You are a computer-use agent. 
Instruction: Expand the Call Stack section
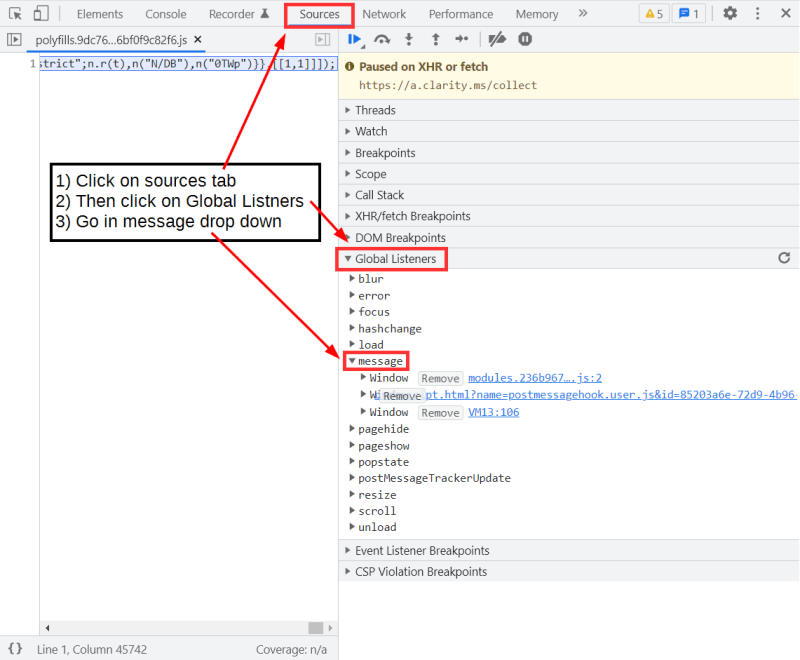(x=569, y=195)
